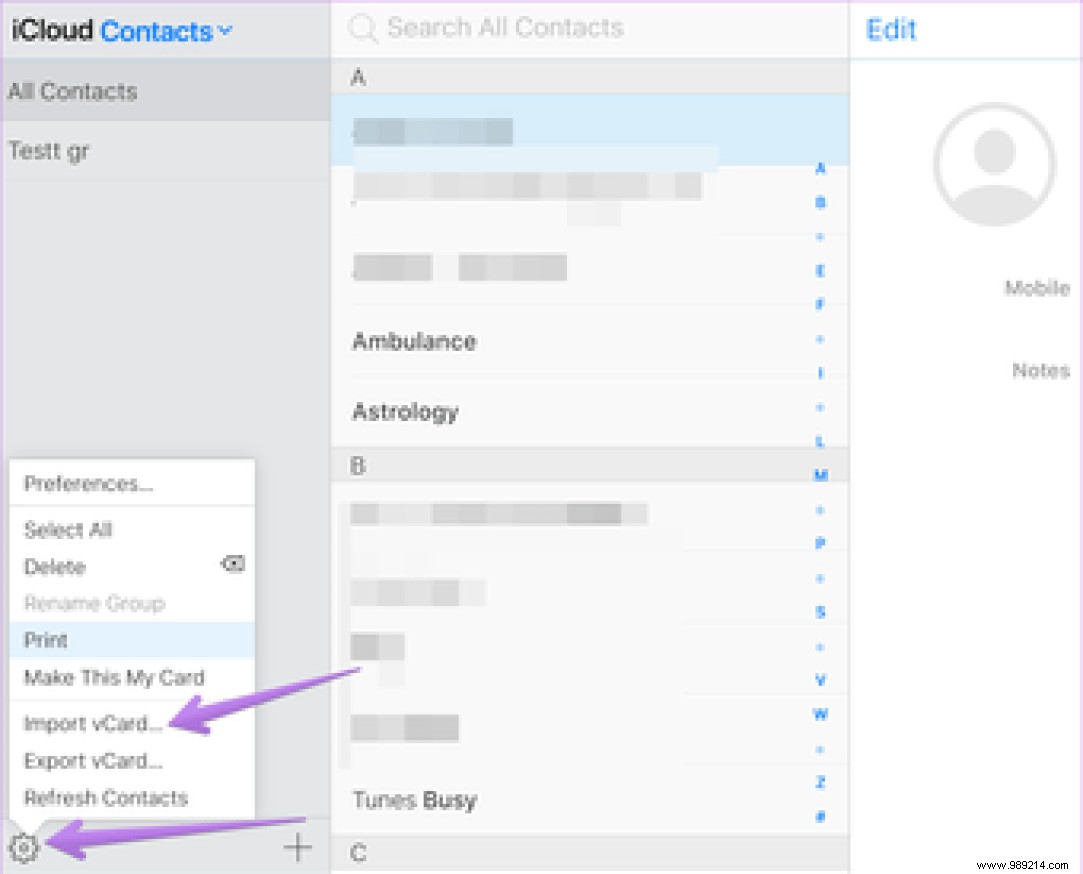Select the All Contacts group
Image resolution: width=1083 pixels, height=874 pixels.
tap(73, 91)
